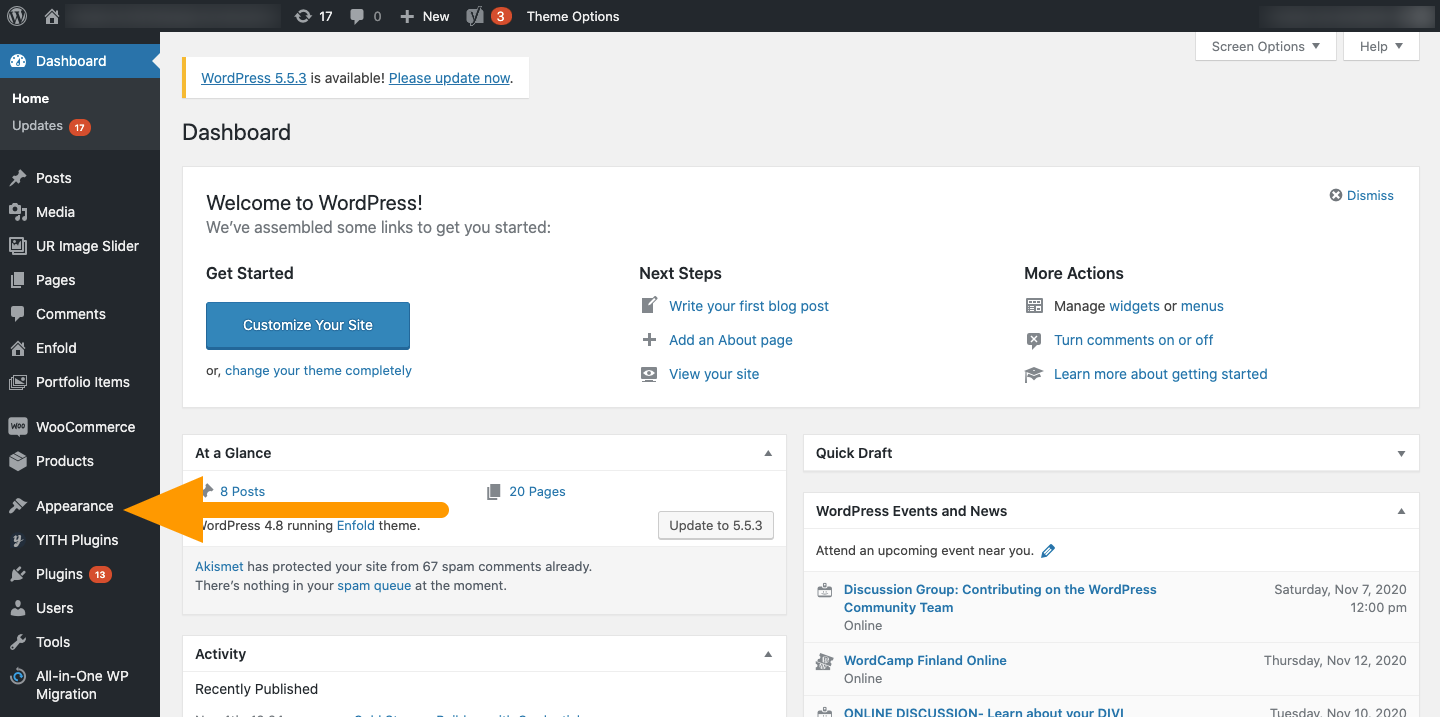
Task: Click Turn comments on or off link
Action: point(1133,340)
